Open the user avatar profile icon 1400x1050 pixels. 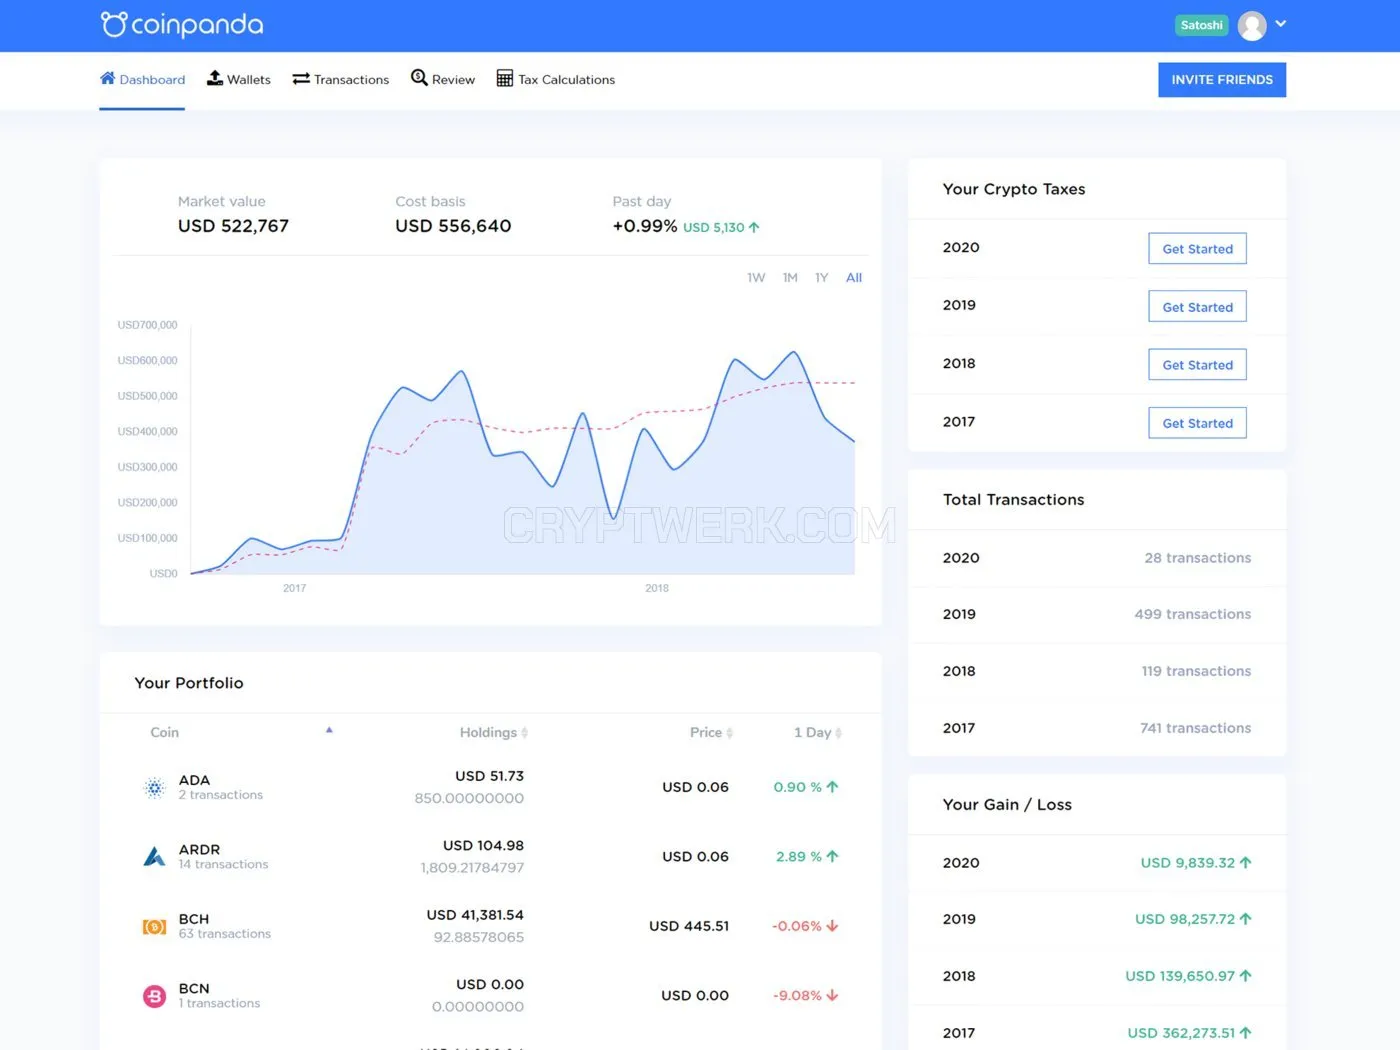(x=1252, y=25)
